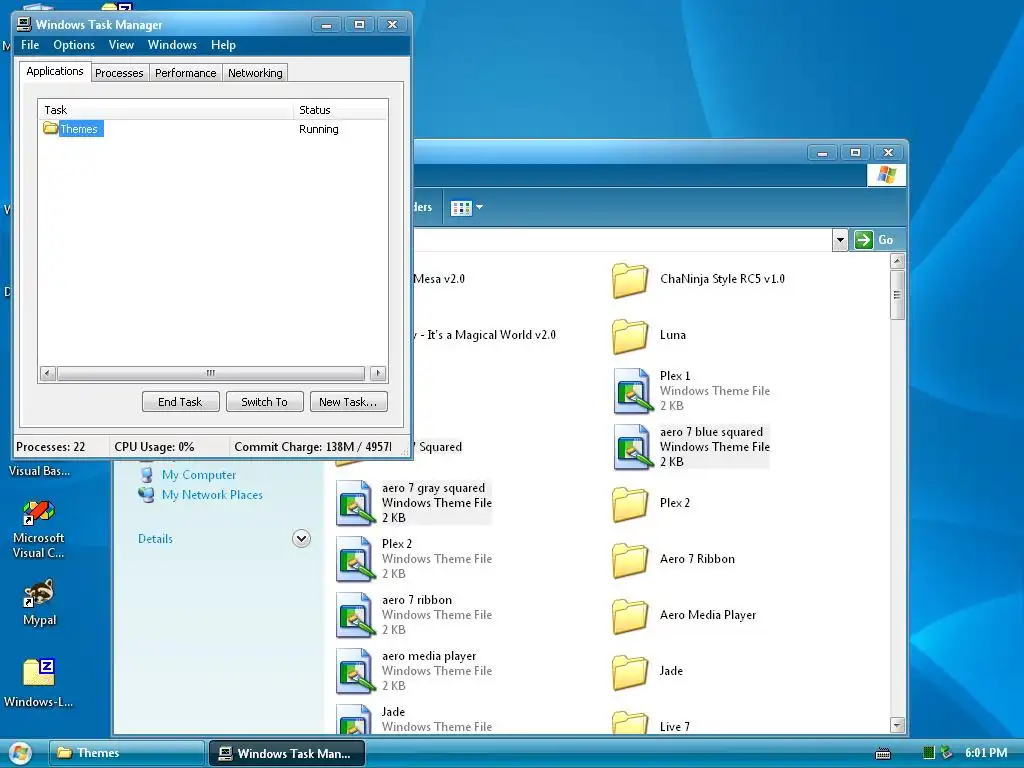Click the 6:01 PM clock in tray
The height and width of the screenshot is (768, 1024).
click(986, 753)
